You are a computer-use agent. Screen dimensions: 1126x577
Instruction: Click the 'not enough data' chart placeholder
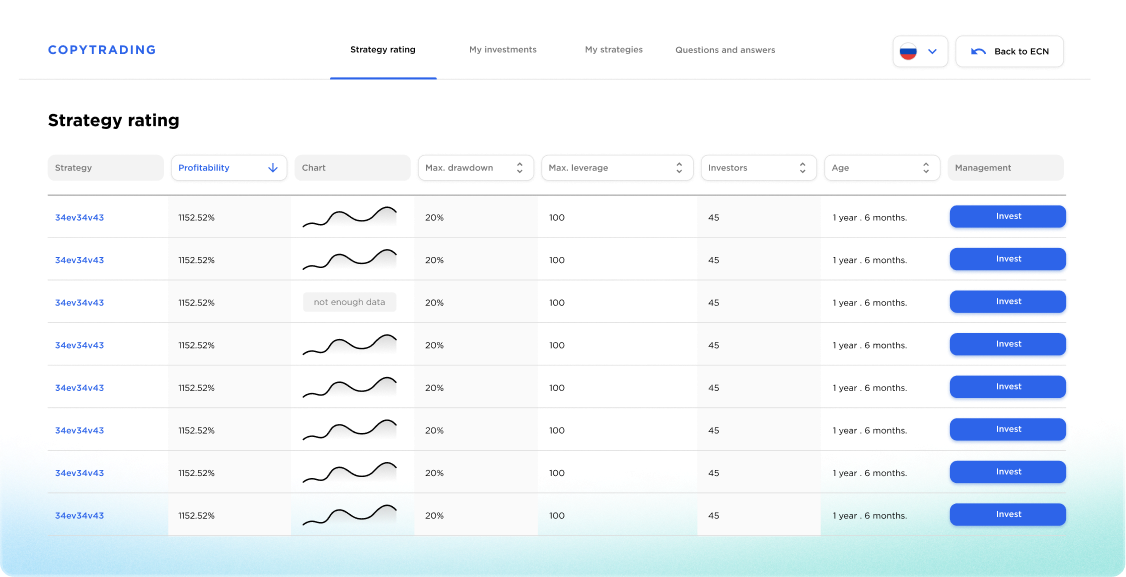tap(350, 302)
